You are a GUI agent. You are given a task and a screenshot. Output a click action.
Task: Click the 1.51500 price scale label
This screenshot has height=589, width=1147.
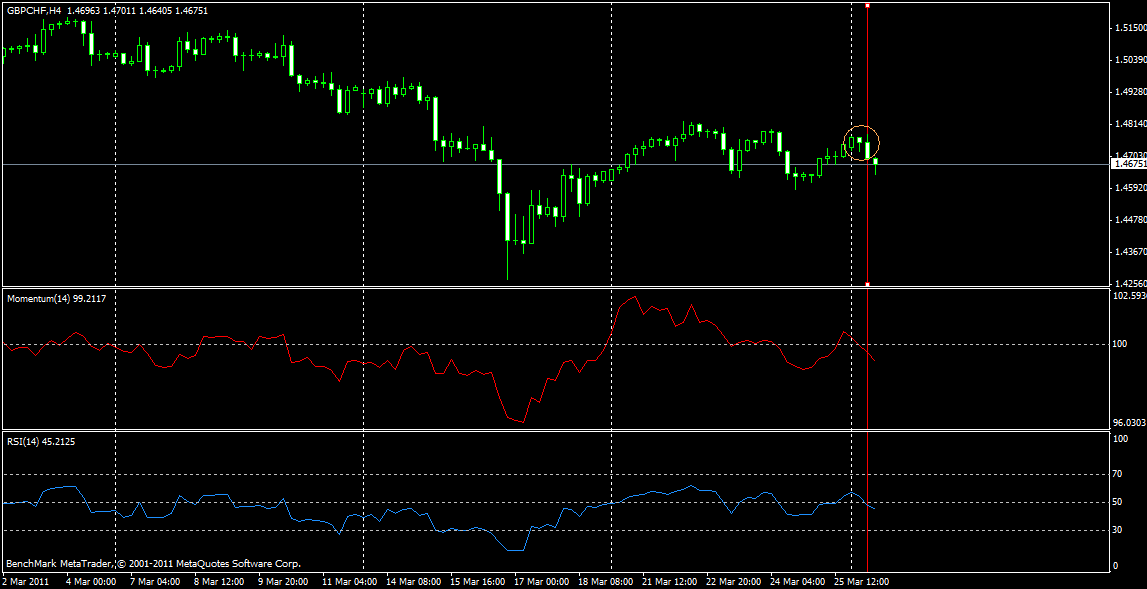pyautogui.click(x=1132, y=28)
